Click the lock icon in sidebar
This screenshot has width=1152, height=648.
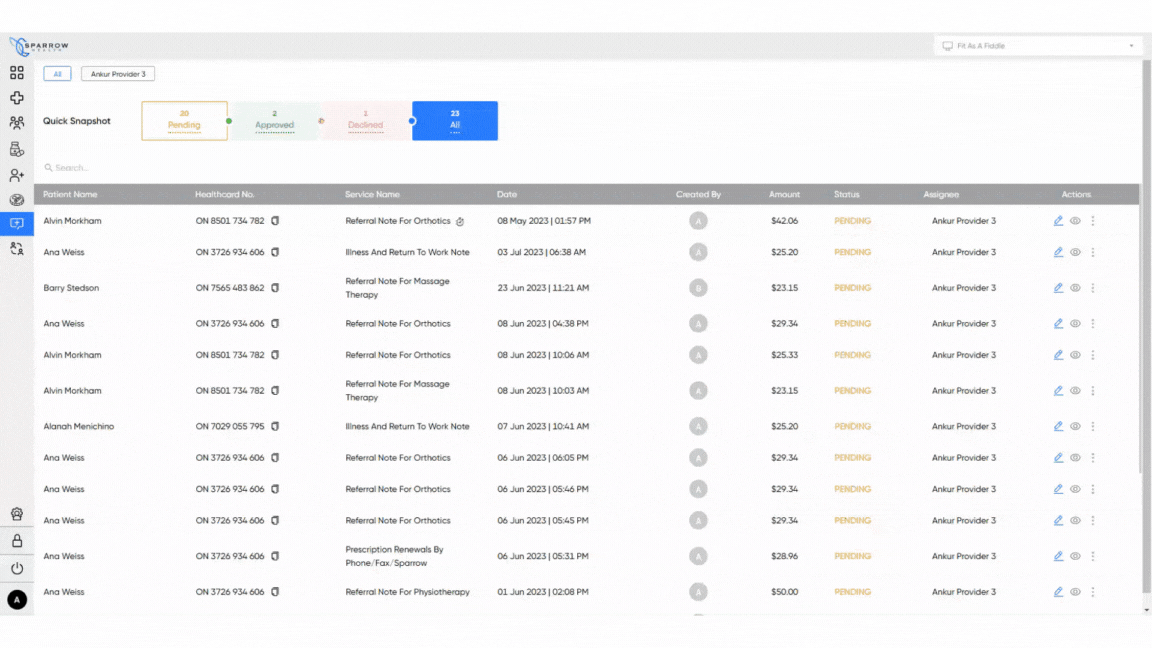(17, 541)
